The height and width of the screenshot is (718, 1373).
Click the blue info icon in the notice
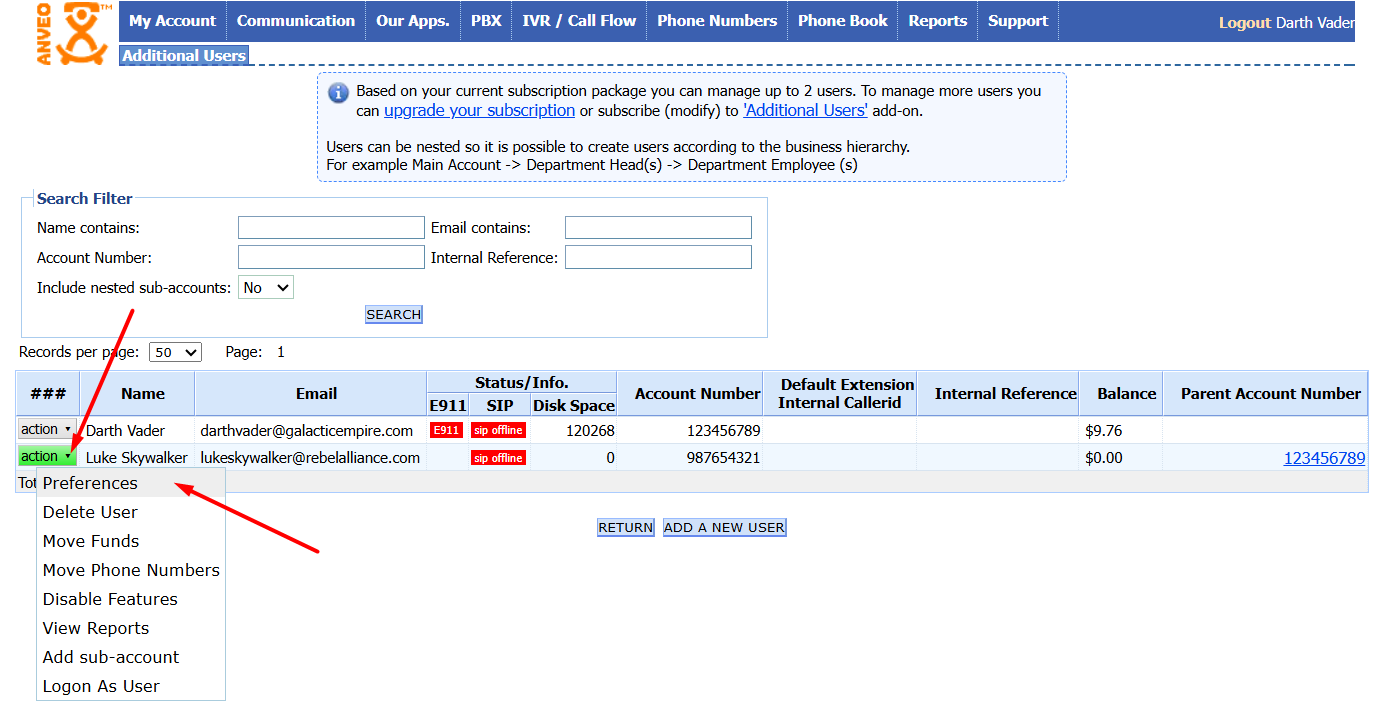click(x=338, y=93)
